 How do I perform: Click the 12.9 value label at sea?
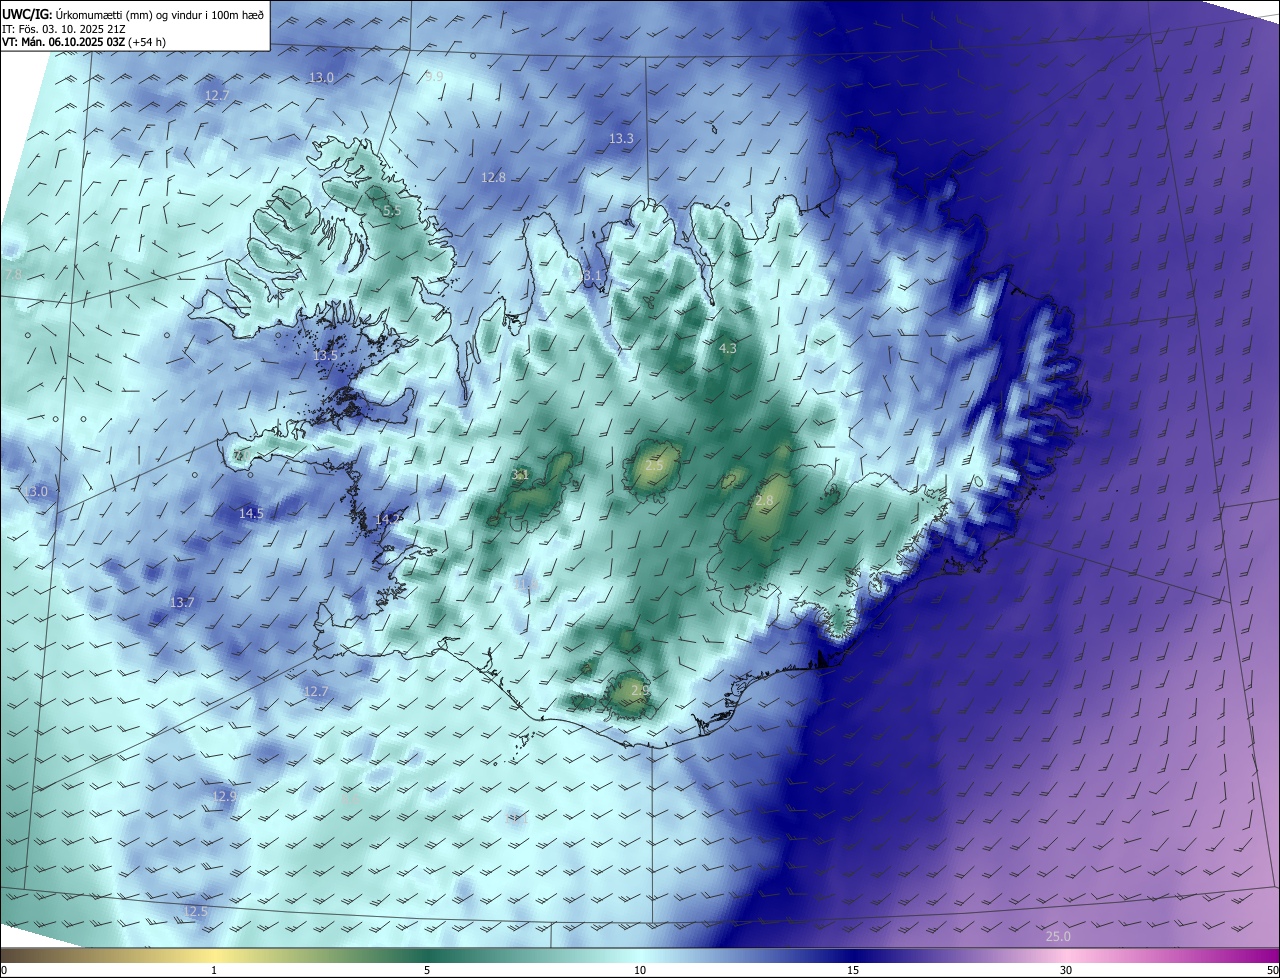[224, 796]
